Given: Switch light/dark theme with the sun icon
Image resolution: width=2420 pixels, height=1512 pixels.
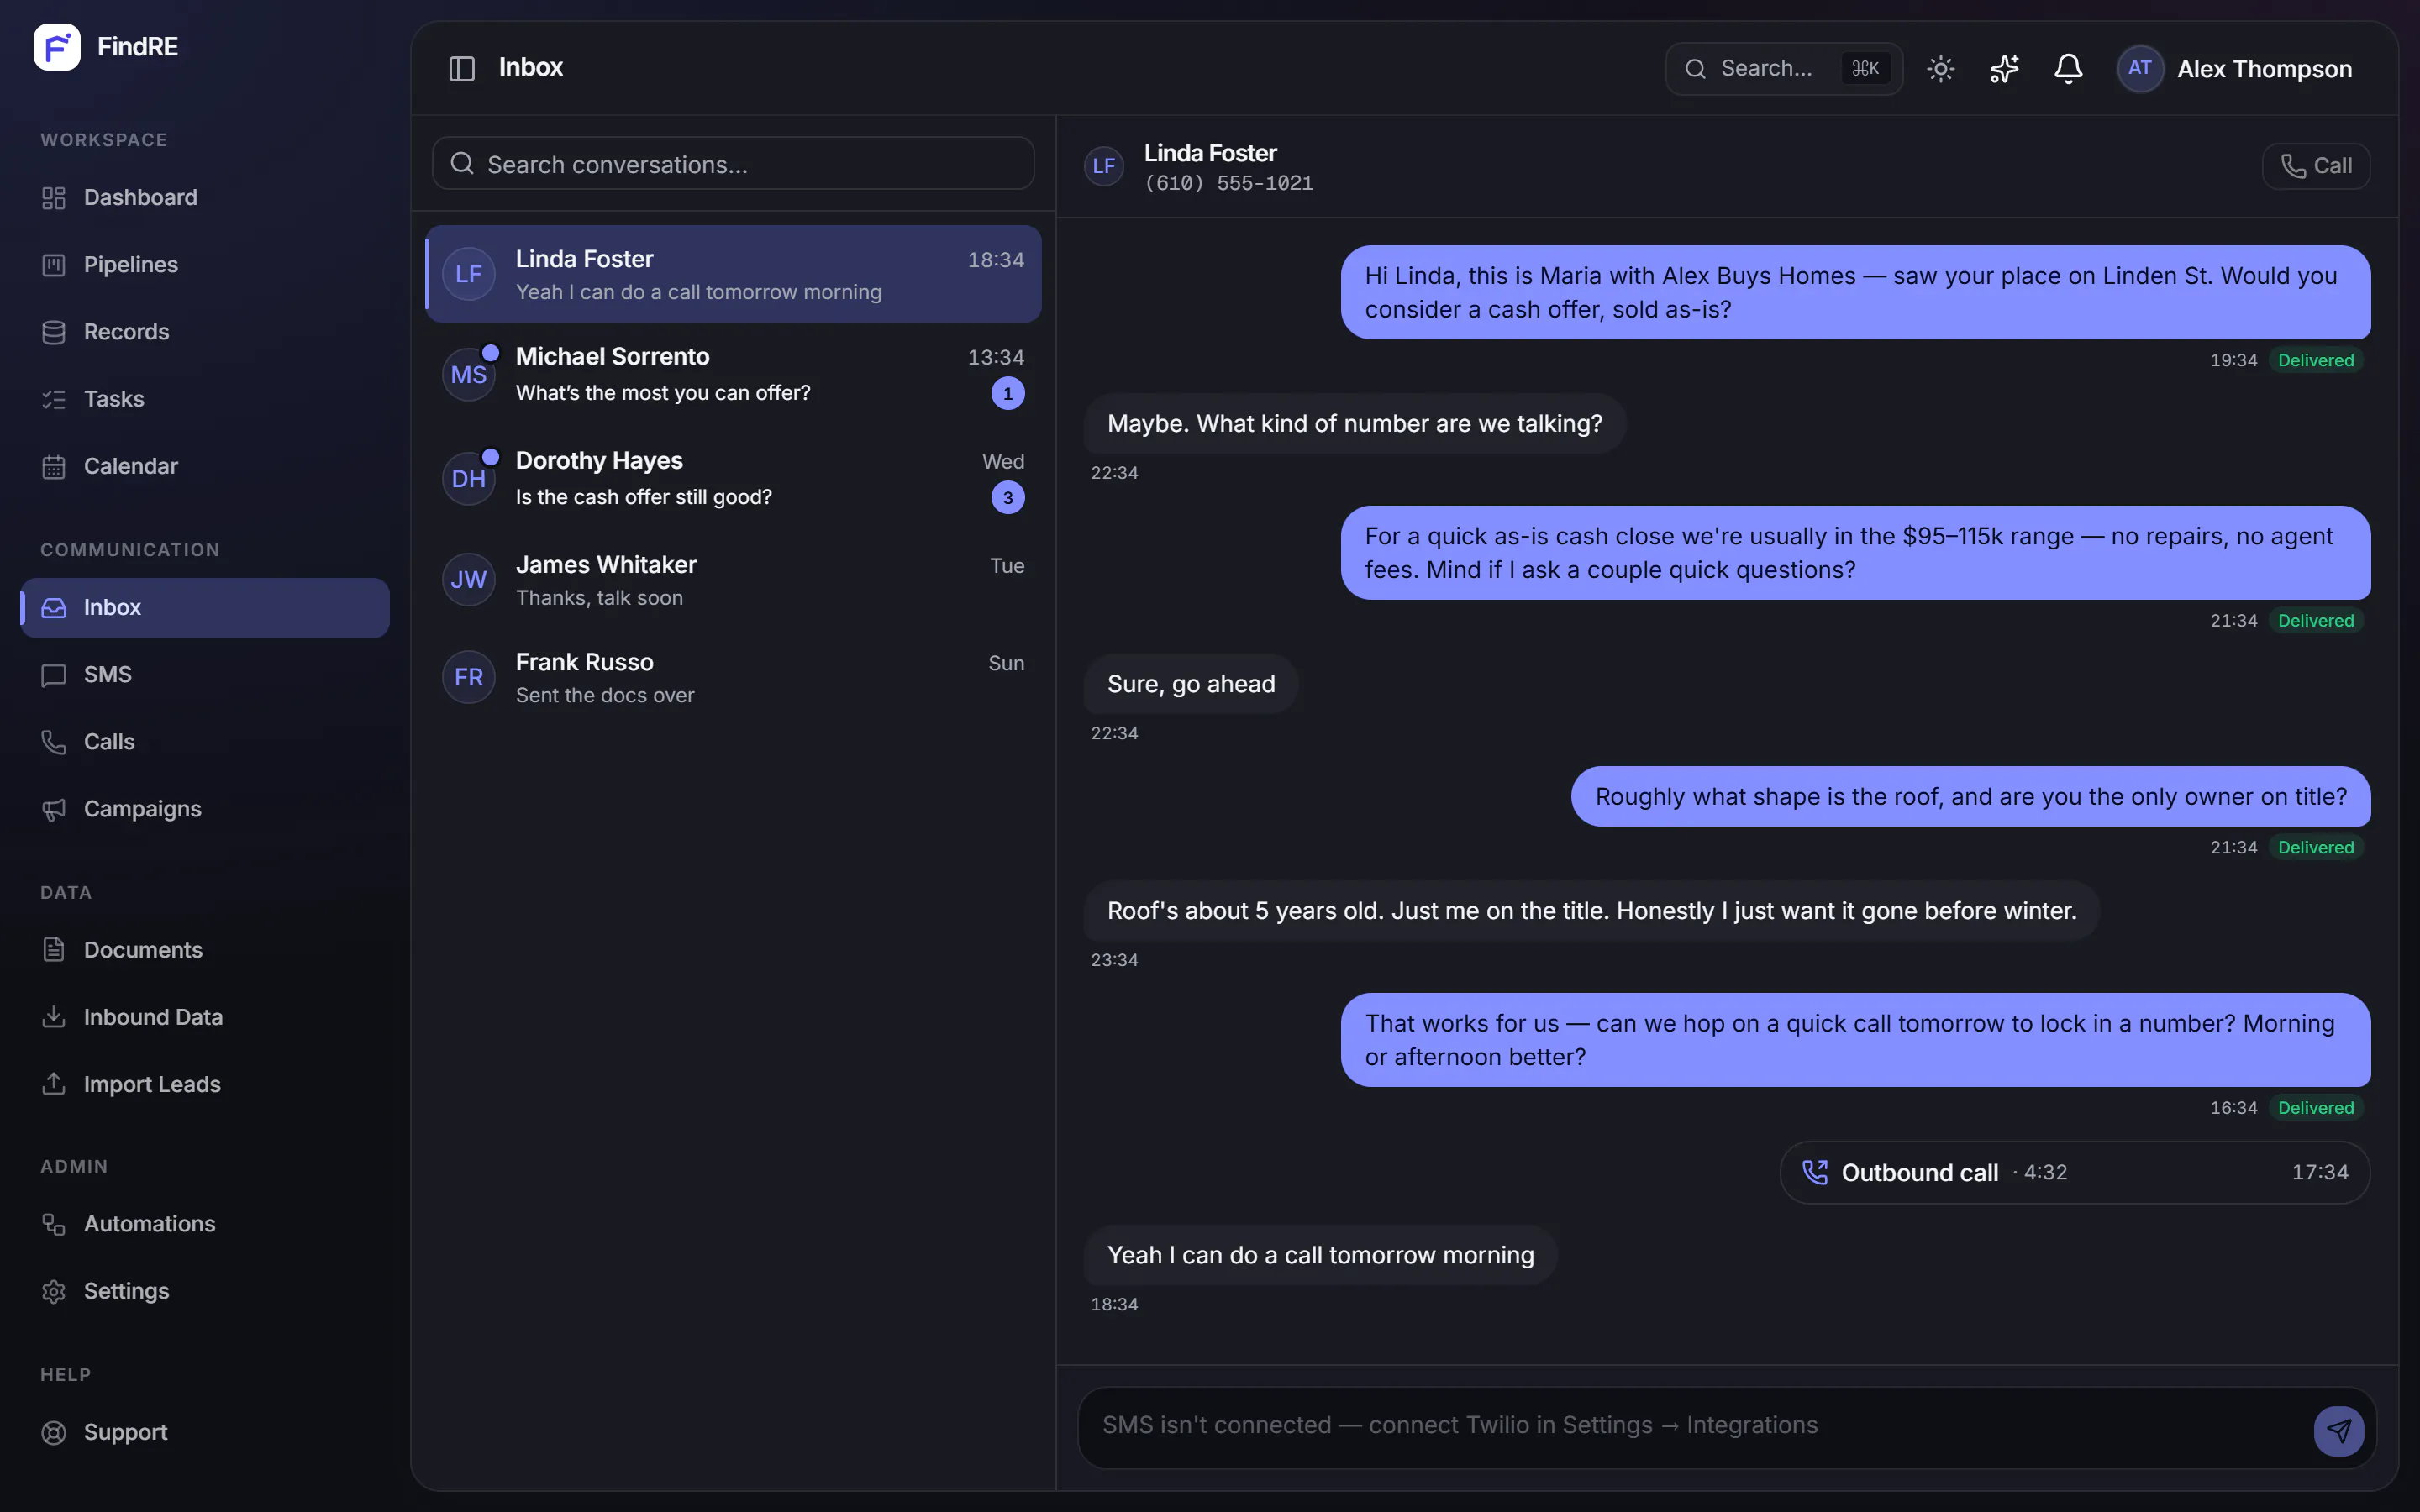Looking at the screenshot, I should (x=1940, y=68).
